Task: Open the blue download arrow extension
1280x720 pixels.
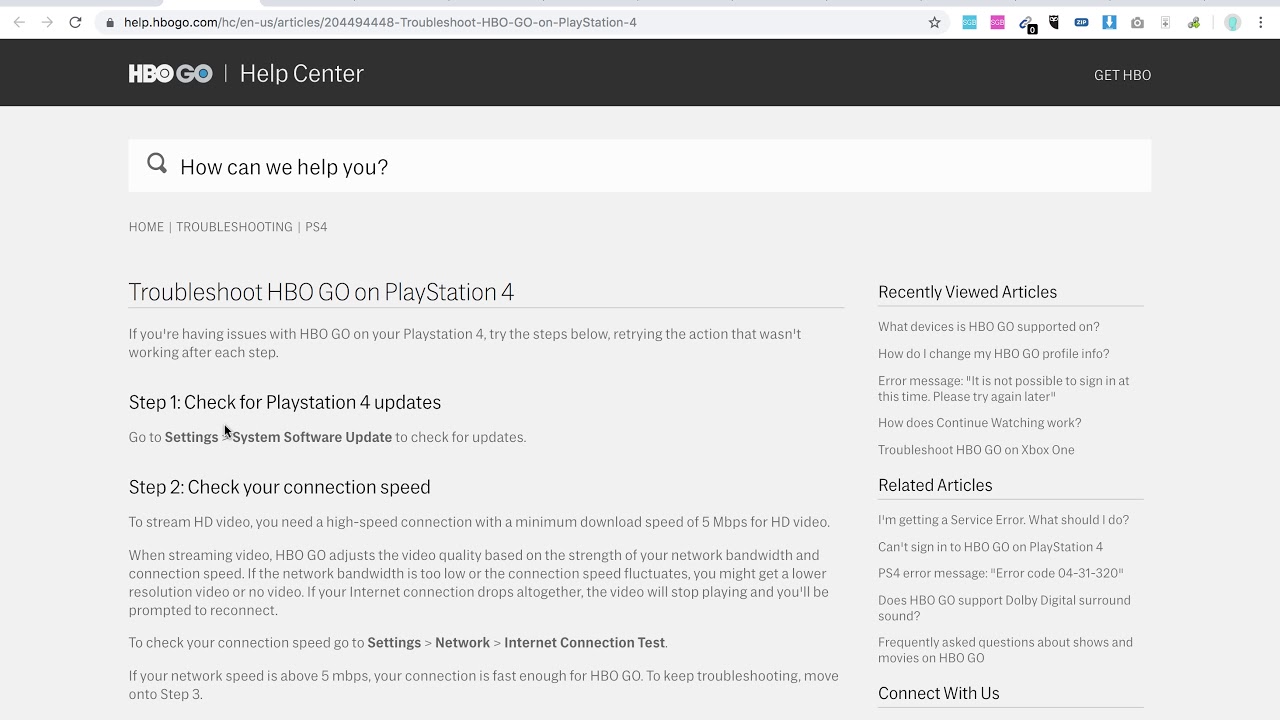Action: click(1109, 22)
